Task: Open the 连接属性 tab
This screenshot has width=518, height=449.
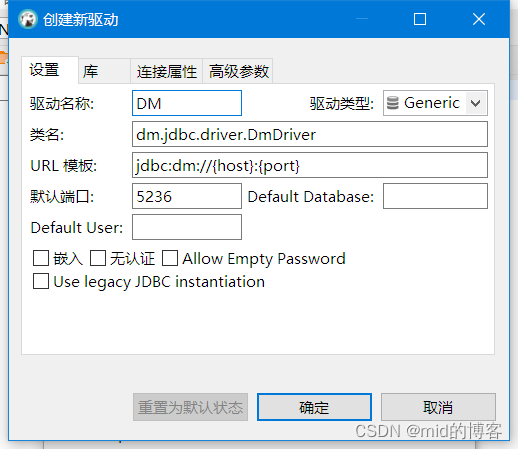Action: 167,71
